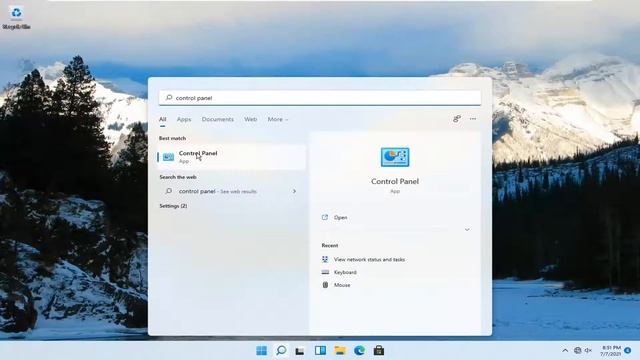The height and width of the screenshot is (360, 640).
Task: Open Microsoft Store from taskbar
Action: point(379,350)
